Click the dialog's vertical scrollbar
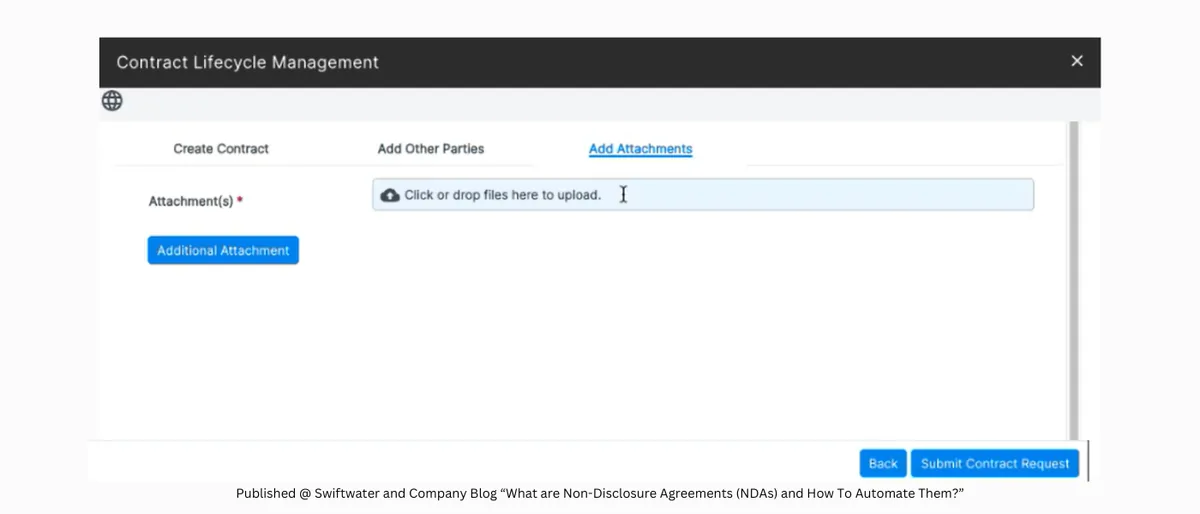 (1074, 280)
